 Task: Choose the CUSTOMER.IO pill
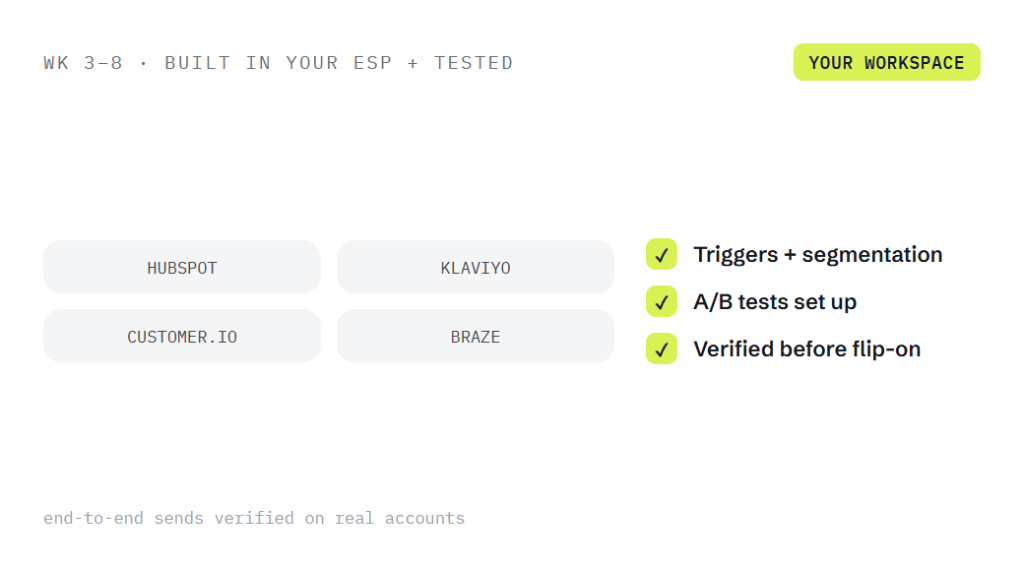(182, 336)
